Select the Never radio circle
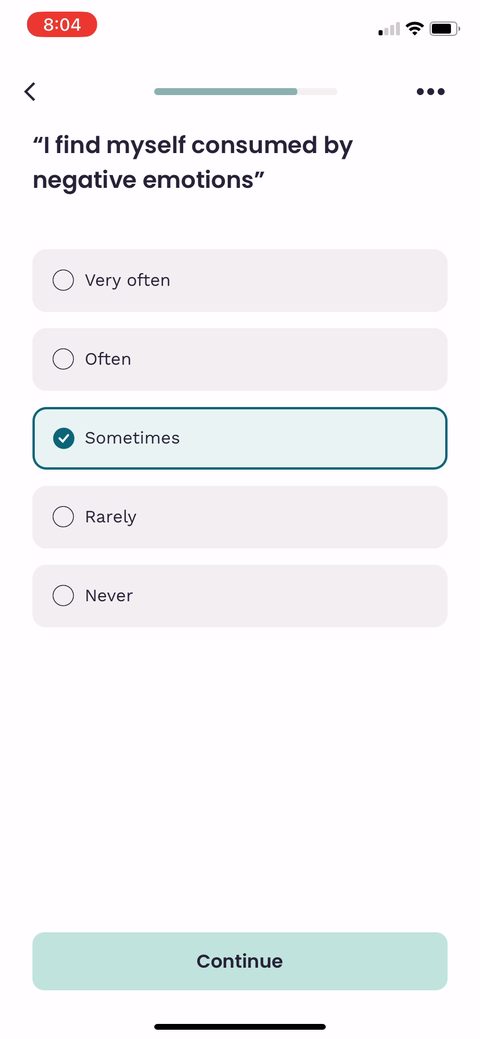 (x=63, y=596)
